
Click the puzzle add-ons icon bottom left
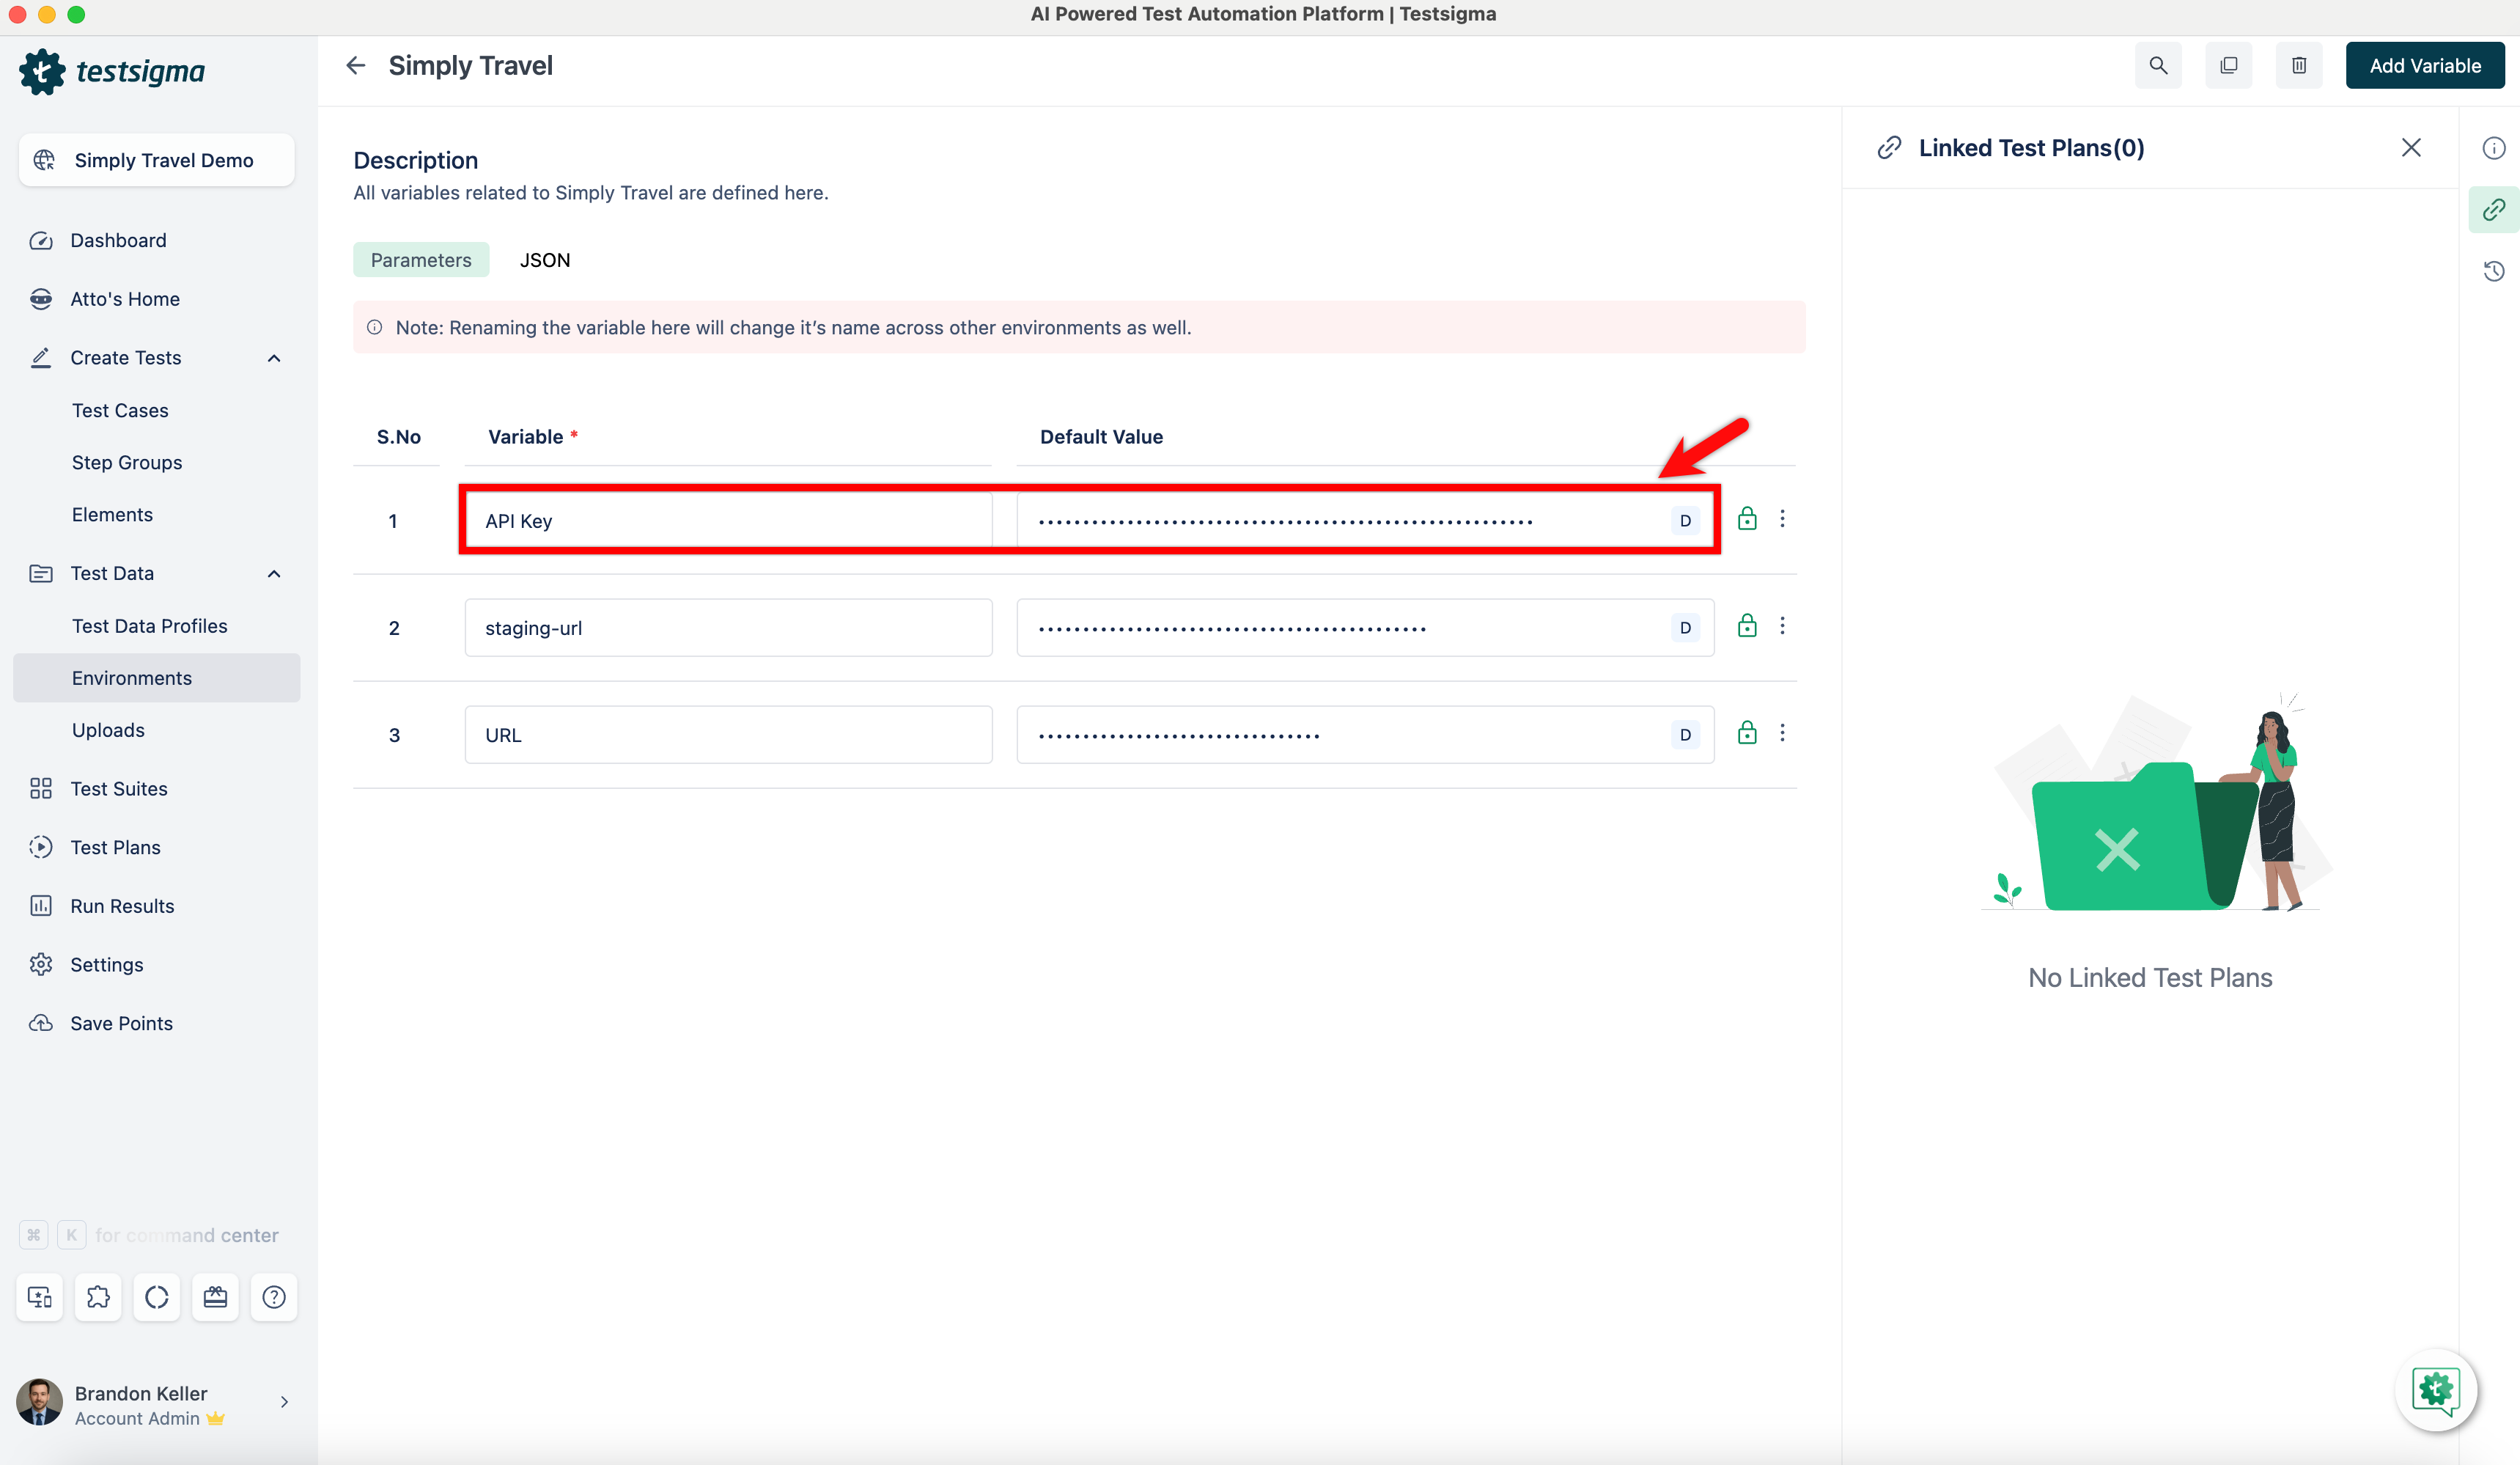click(98, 1296)
